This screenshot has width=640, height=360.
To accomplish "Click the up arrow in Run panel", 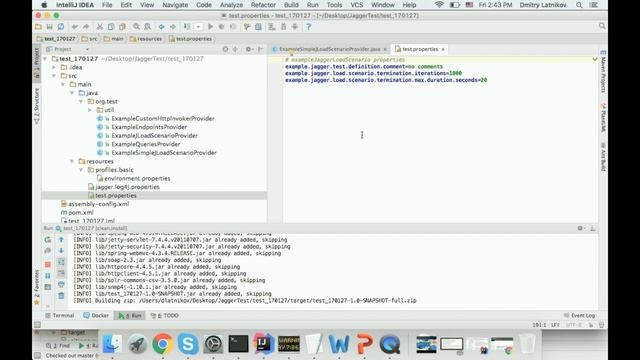I will [61, 240].
